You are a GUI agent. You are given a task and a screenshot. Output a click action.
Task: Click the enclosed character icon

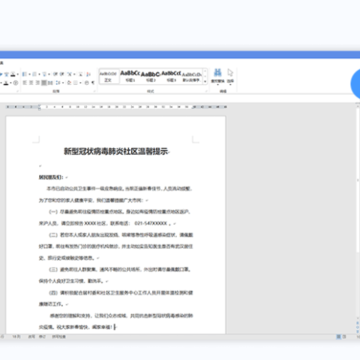point(15,83)
